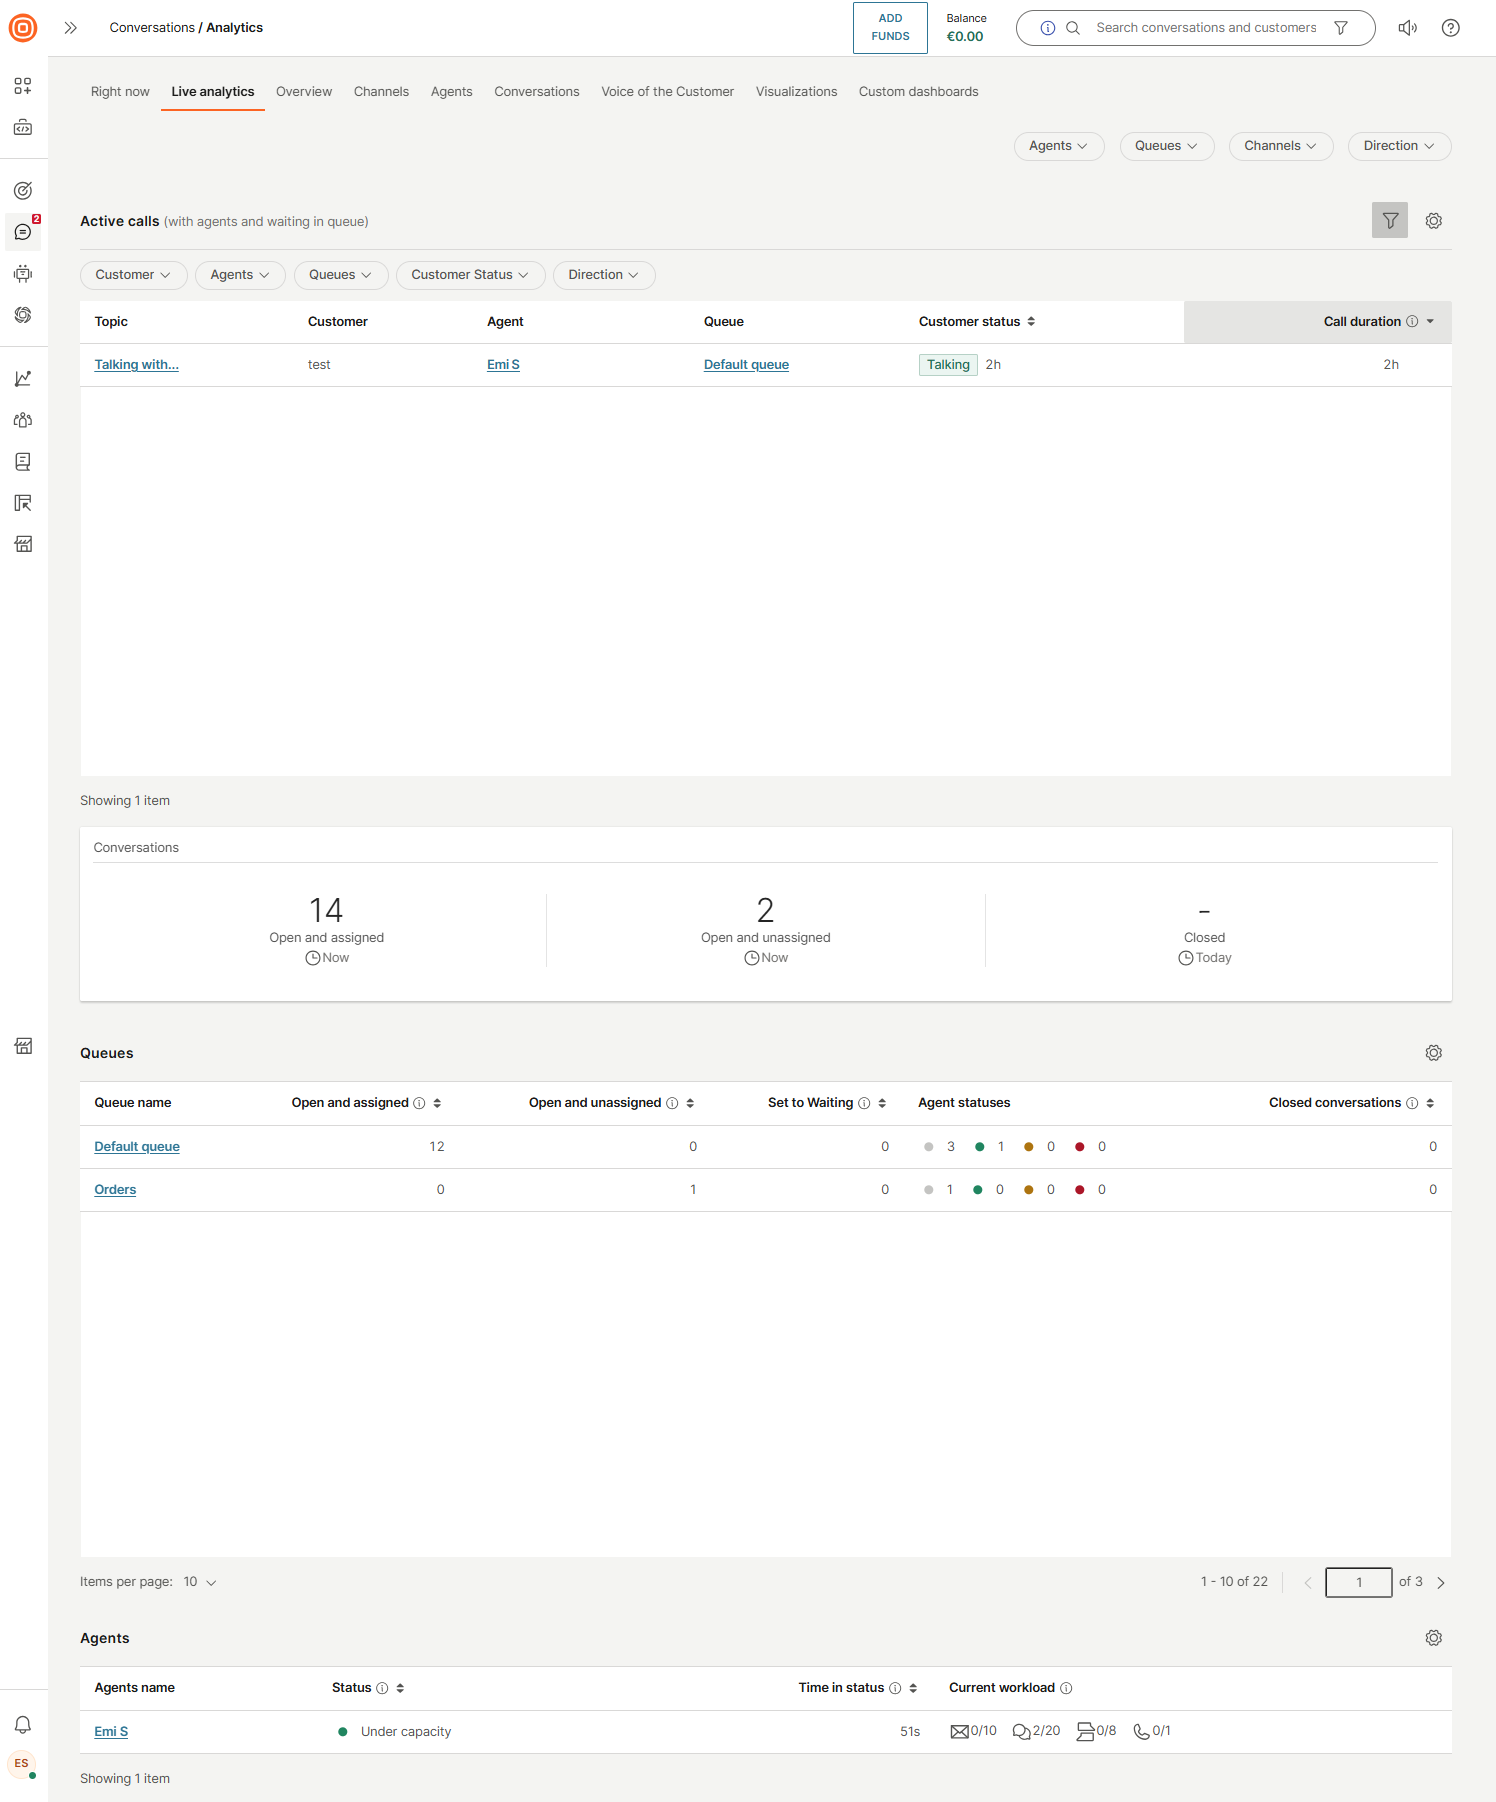Screen dimensions: 1496x1802
Task: Click ADD FUNDS button
Action: point(890,28)
